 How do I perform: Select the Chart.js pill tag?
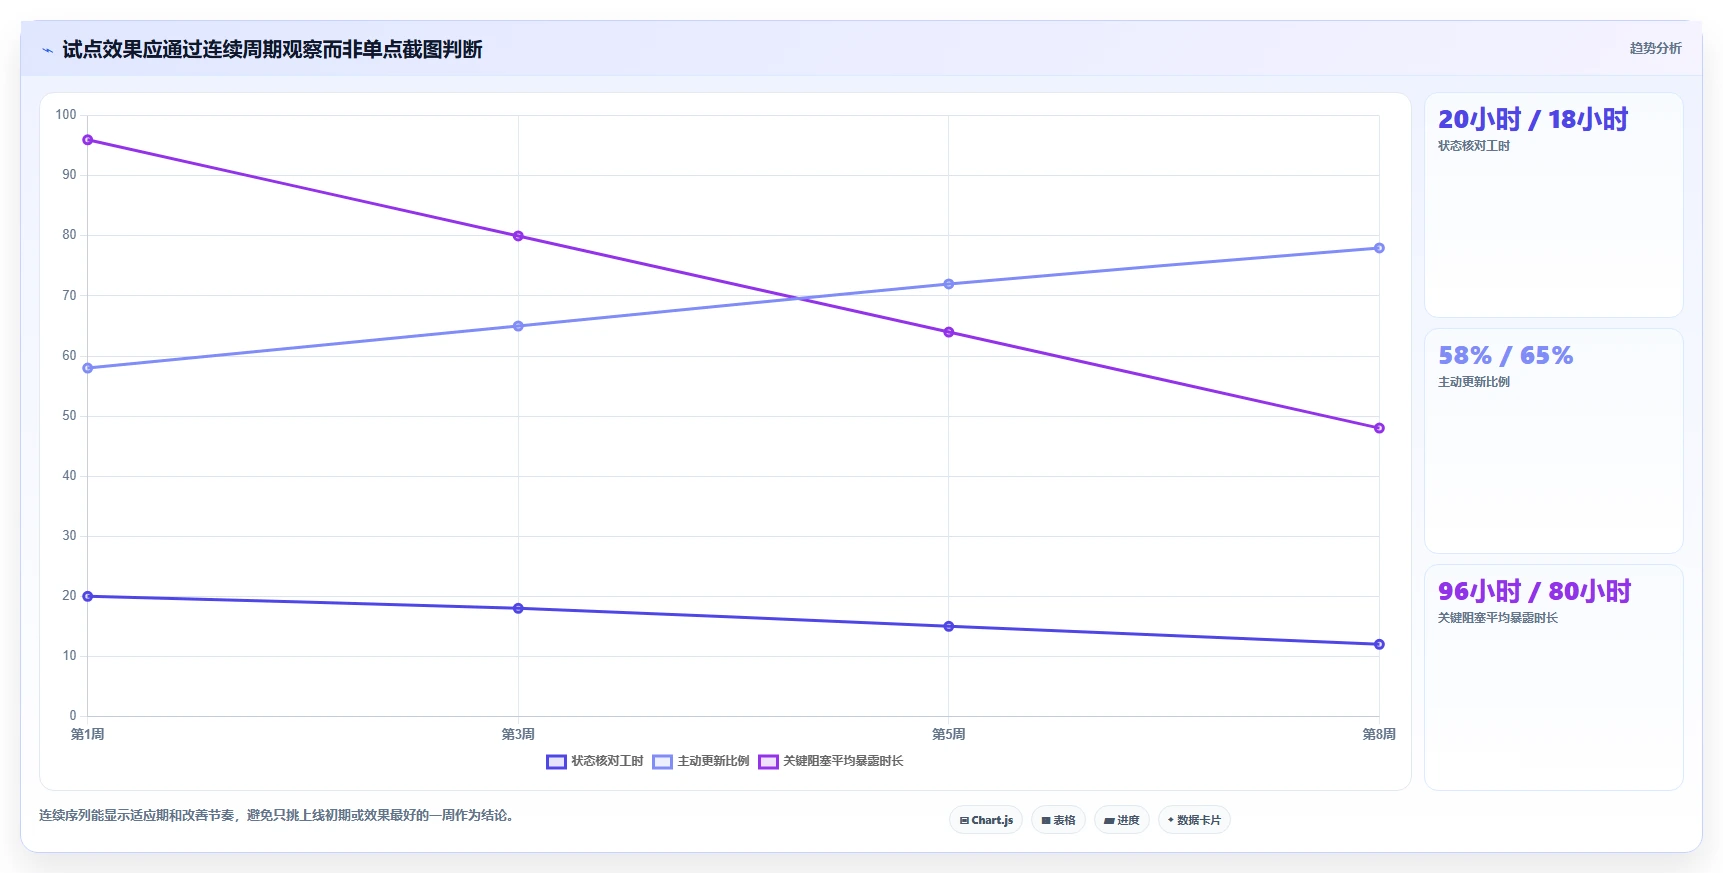click(x=986, y=820)
